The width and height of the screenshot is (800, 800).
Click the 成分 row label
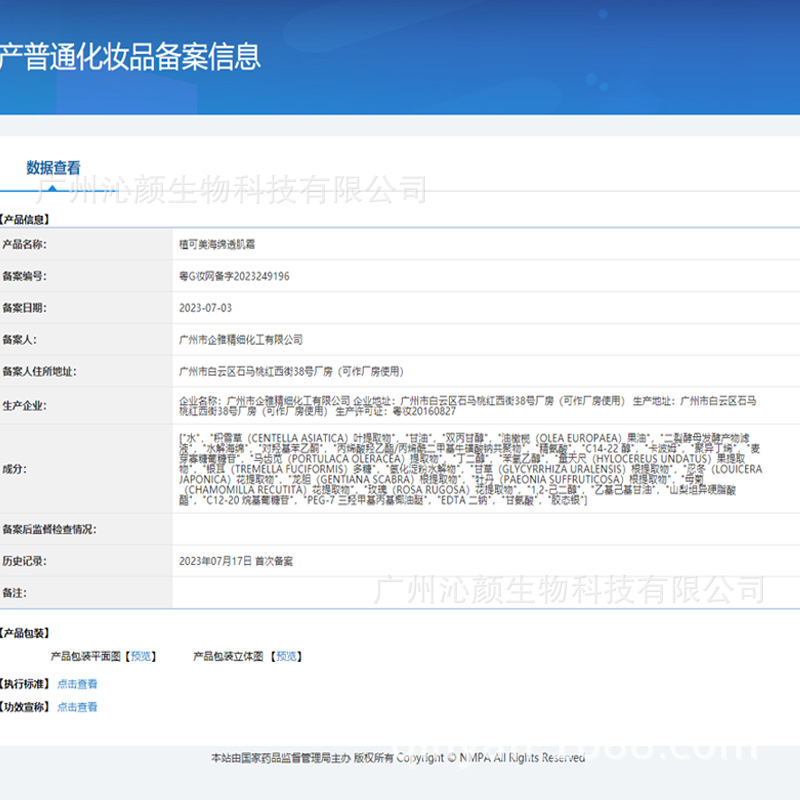pos(14,469)
